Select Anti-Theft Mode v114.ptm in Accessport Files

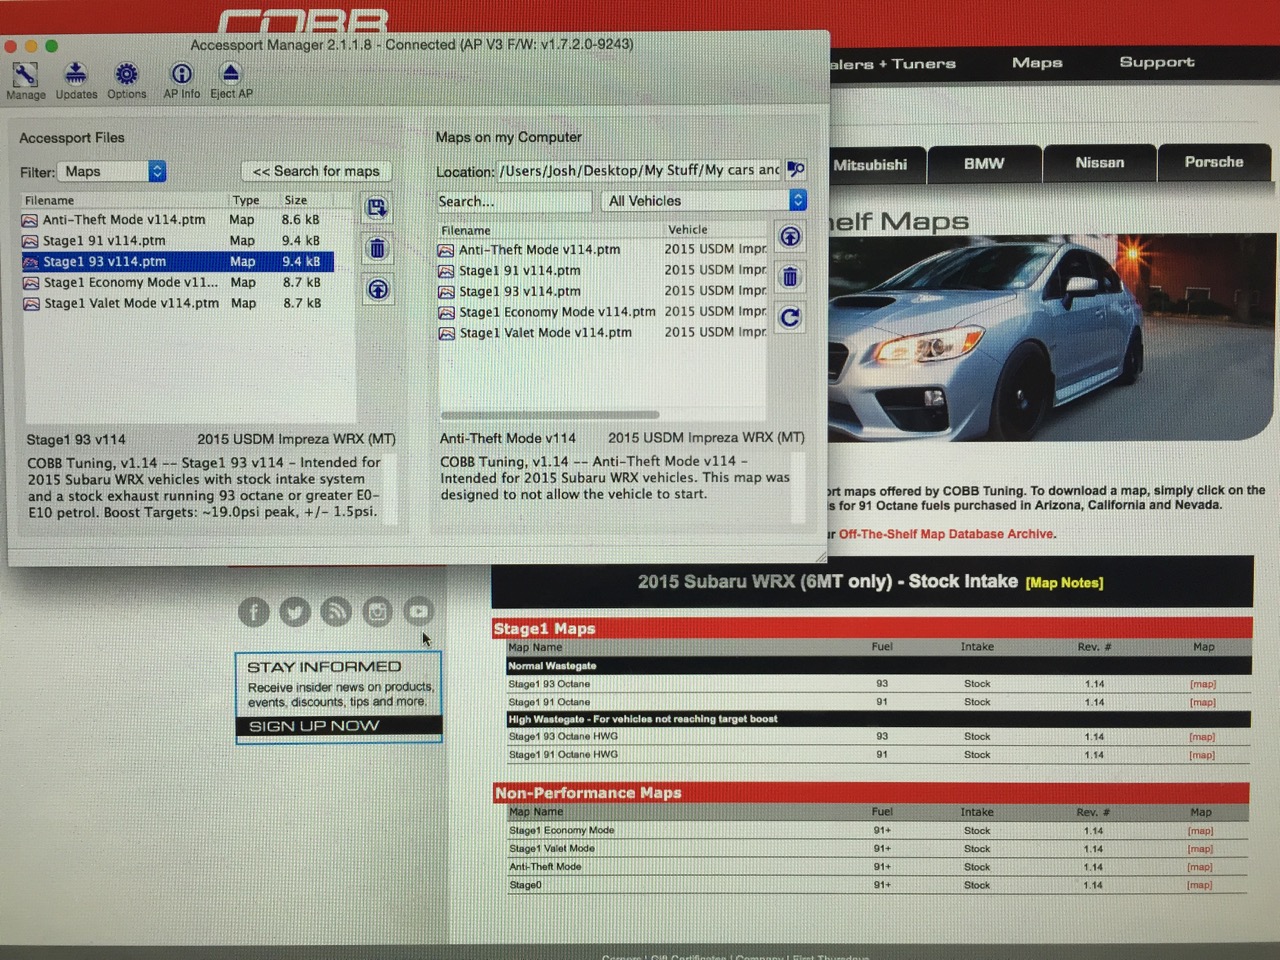(x=178, y=220)
